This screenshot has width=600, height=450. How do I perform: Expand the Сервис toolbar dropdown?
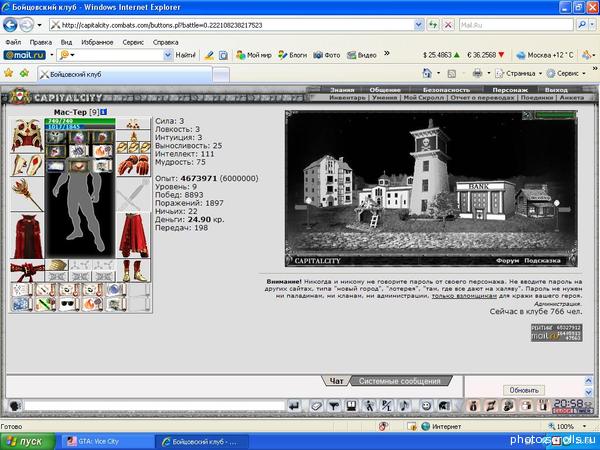584,73
